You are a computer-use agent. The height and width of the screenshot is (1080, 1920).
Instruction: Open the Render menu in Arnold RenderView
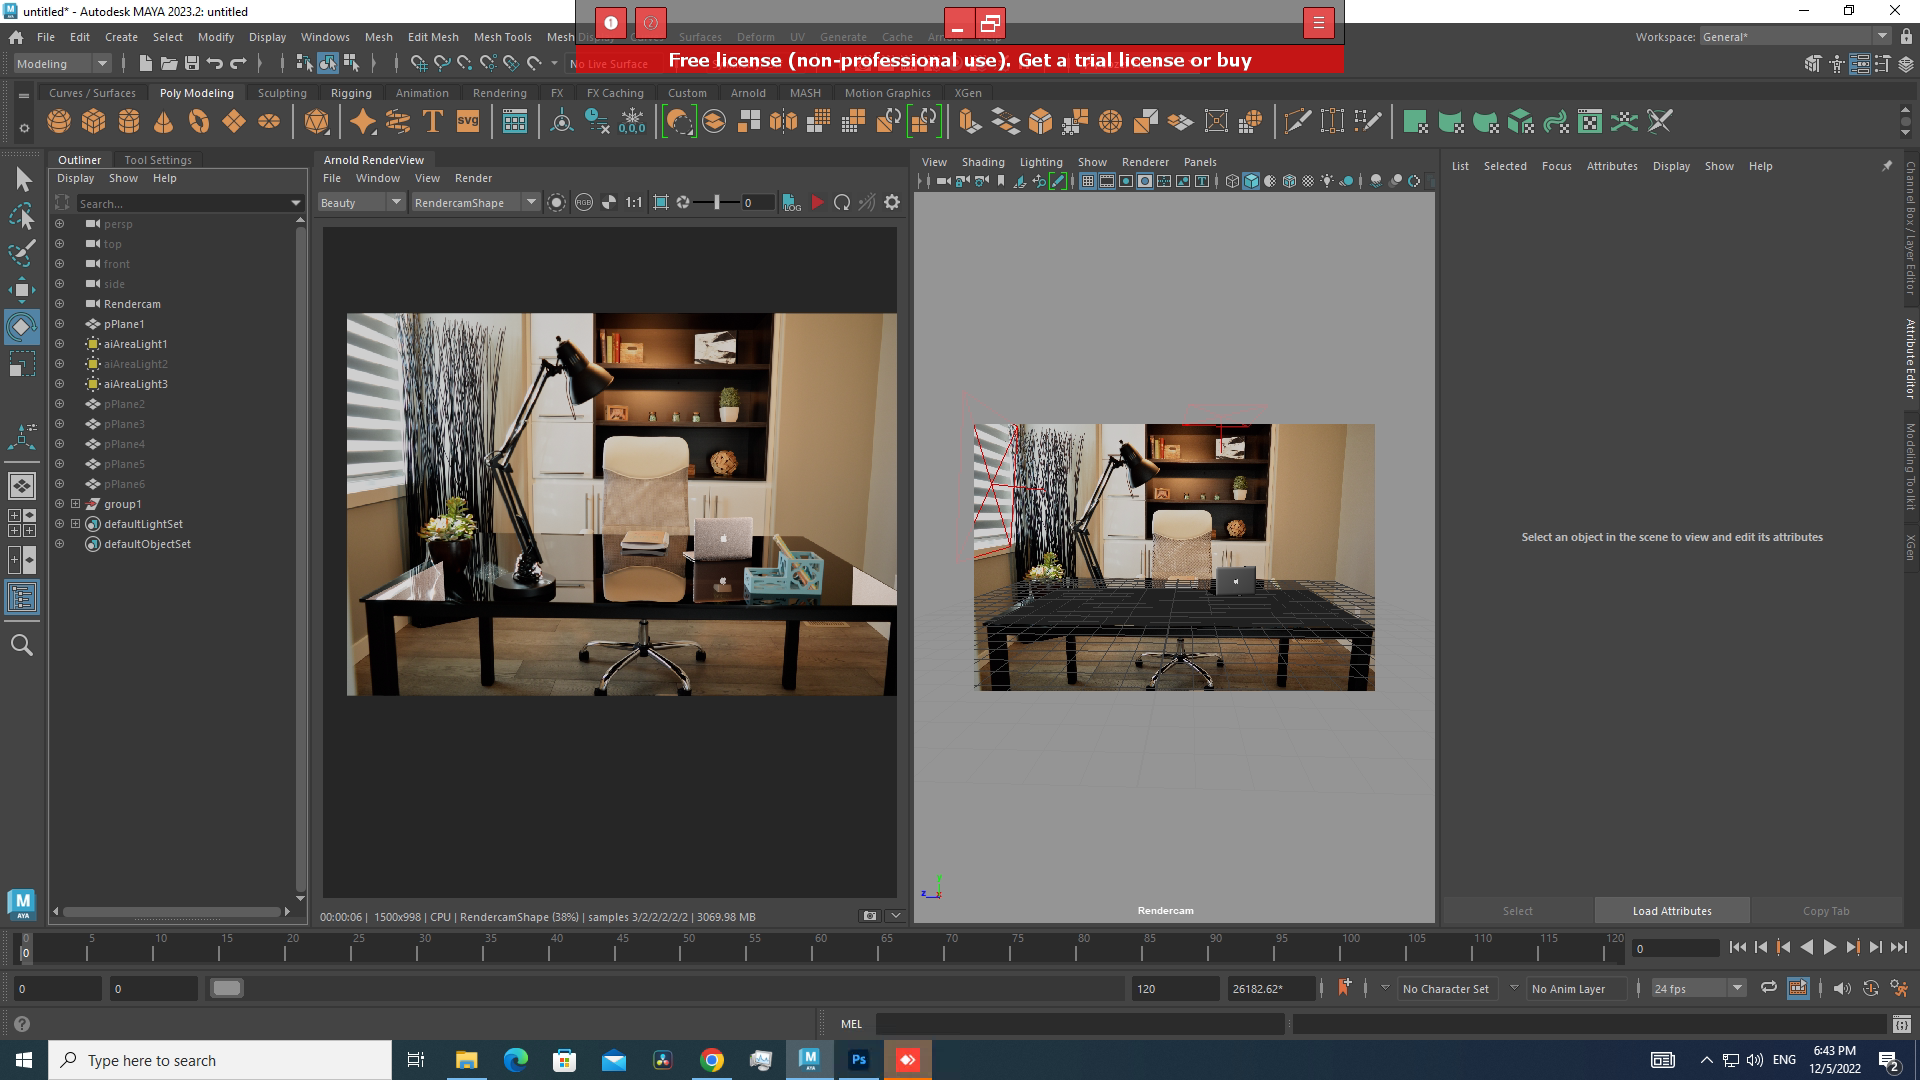(473, 178)
